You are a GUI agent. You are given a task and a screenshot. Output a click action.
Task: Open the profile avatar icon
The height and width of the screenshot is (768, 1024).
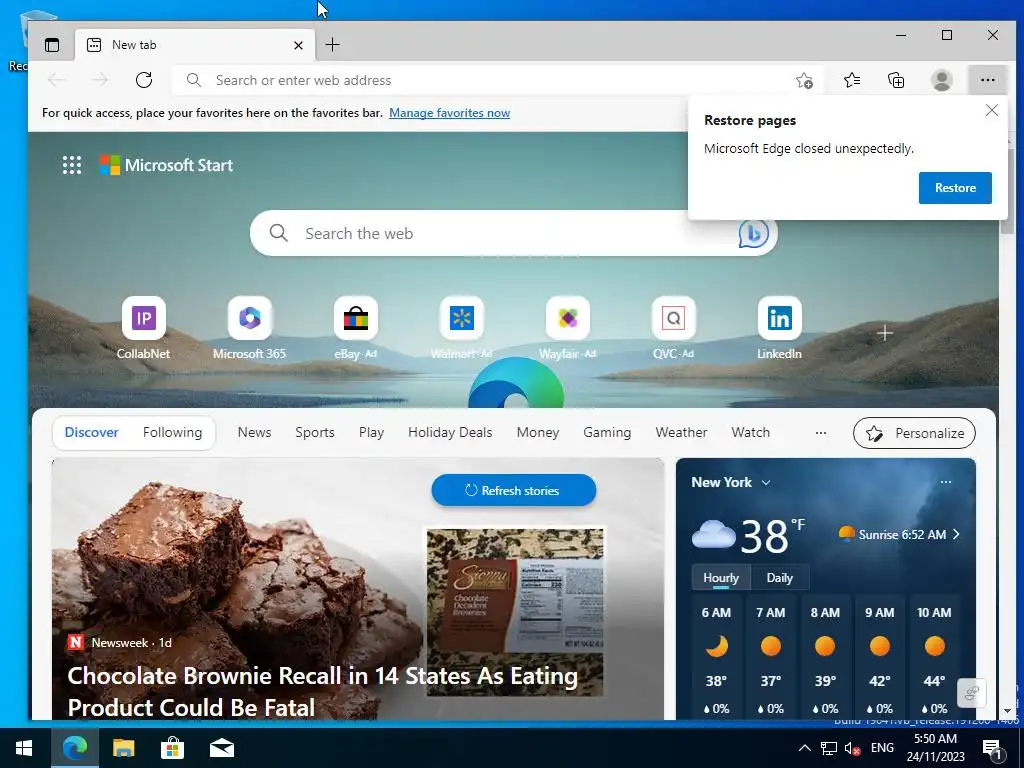pyautogui.click(x=942, y=80)
